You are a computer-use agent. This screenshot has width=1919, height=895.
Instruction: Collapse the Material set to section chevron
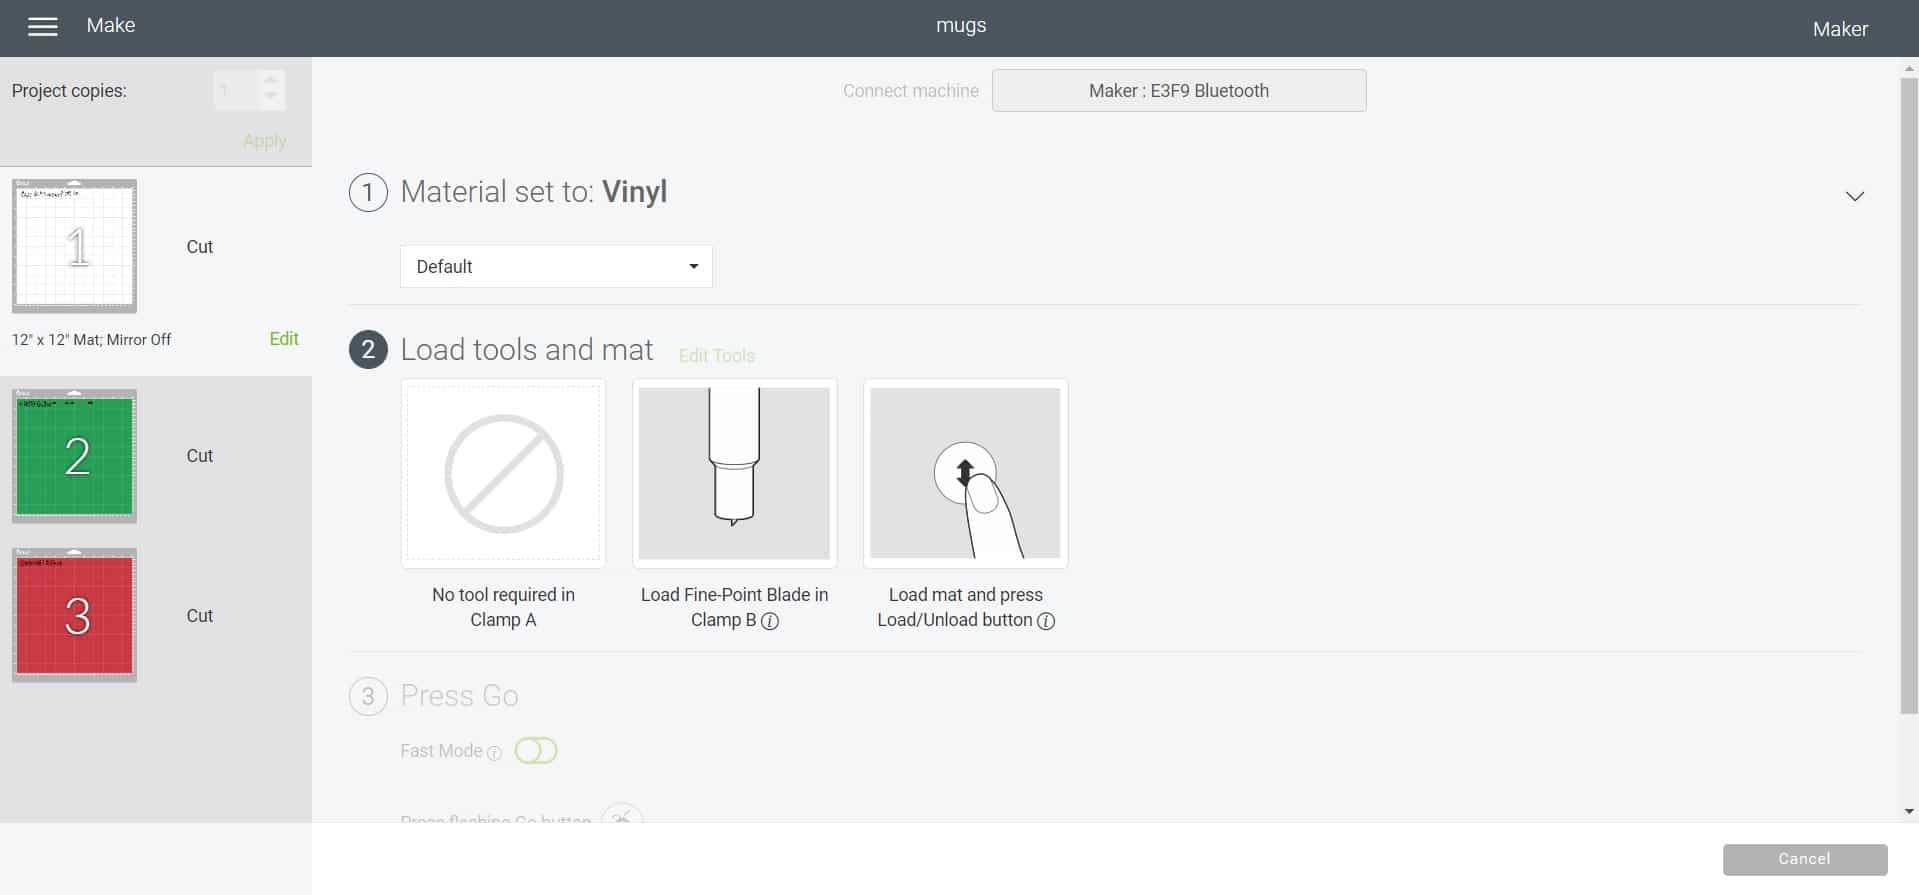1855,196
